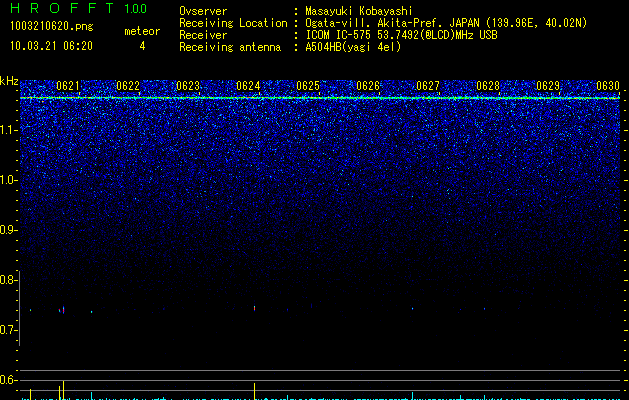Click the Receiver value ICOM IC-575
The height and width of the screenshot is (400, 629).
pos(340,35)
